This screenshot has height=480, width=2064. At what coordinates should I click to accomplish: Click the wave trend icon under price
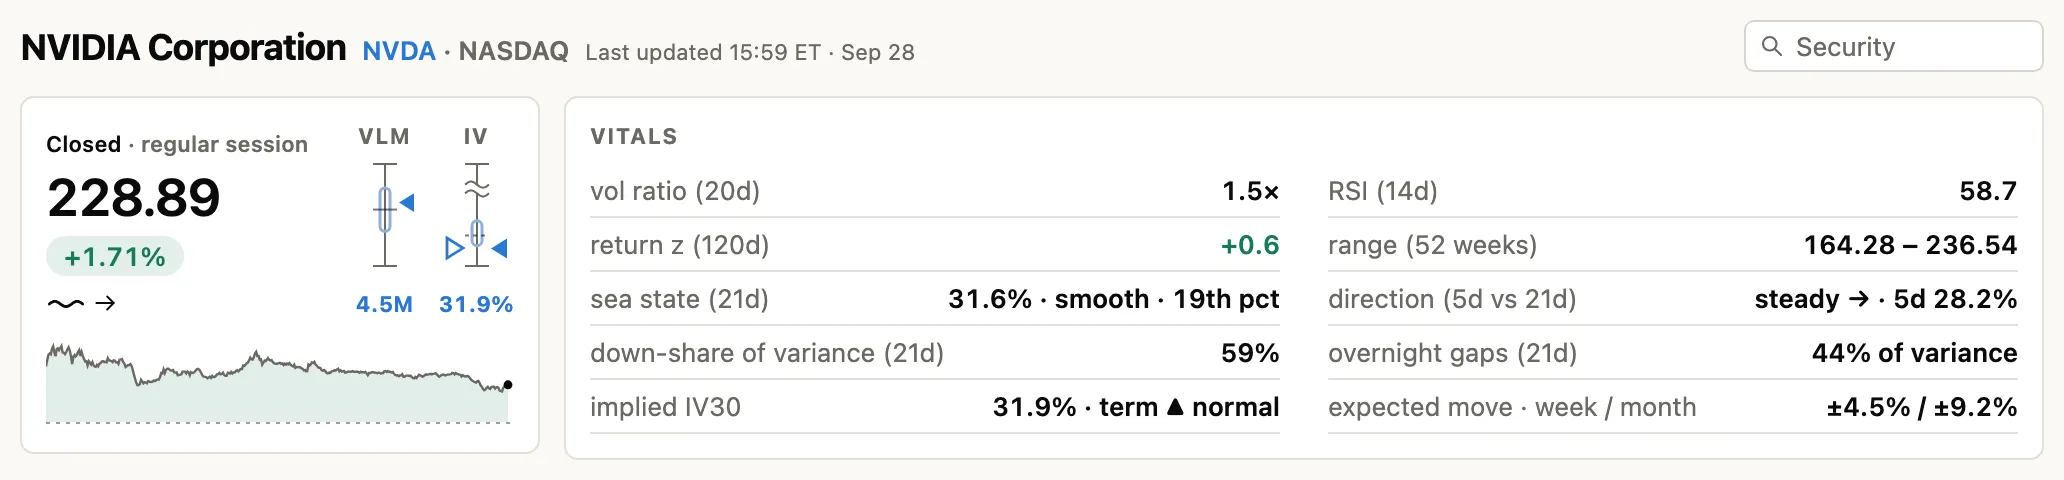point(65,303)
